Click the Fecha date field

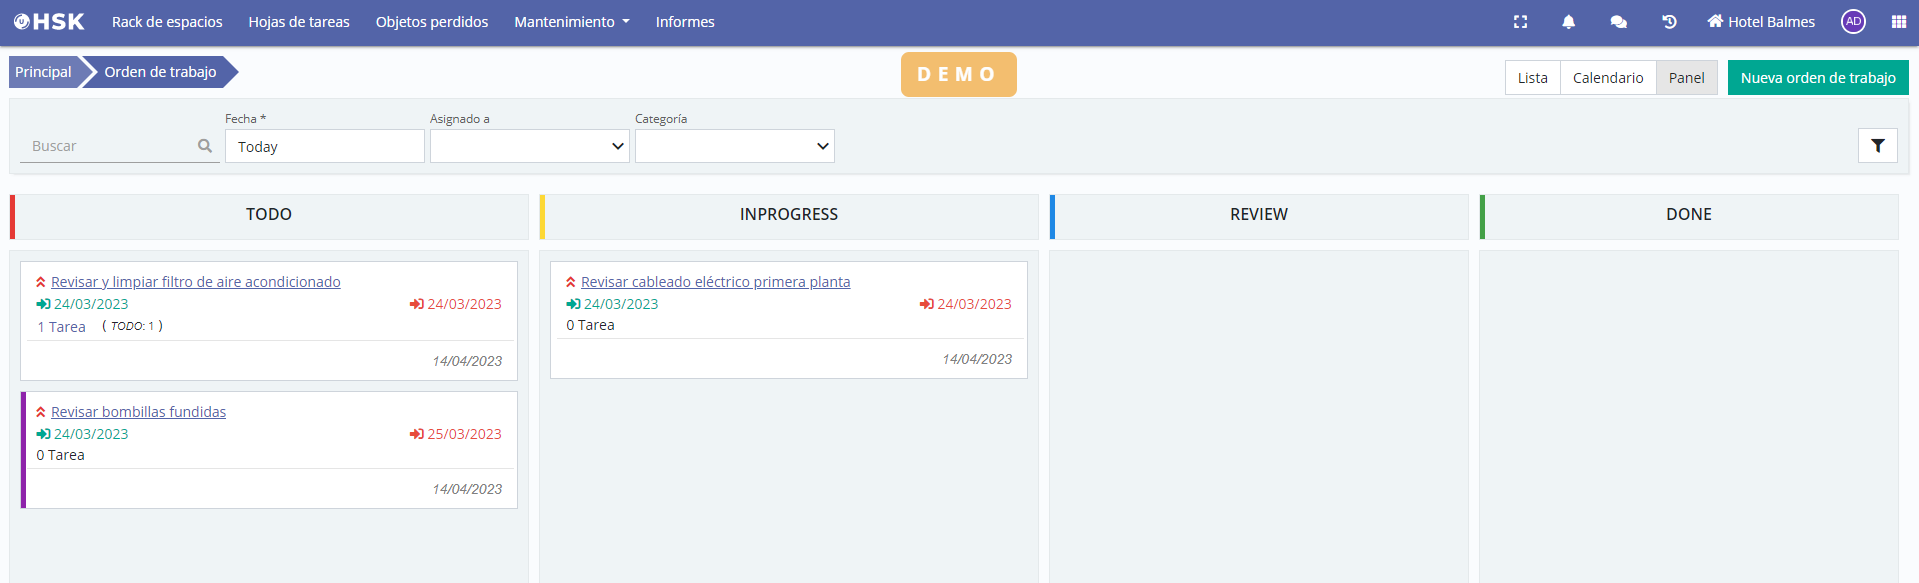coord(324,146)
